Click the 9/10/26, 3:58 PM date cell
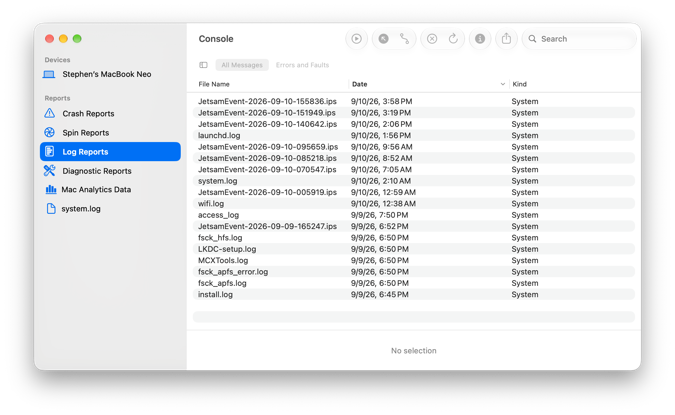The height and width of the screenshot is (415, 675). [x=381, y=101]
